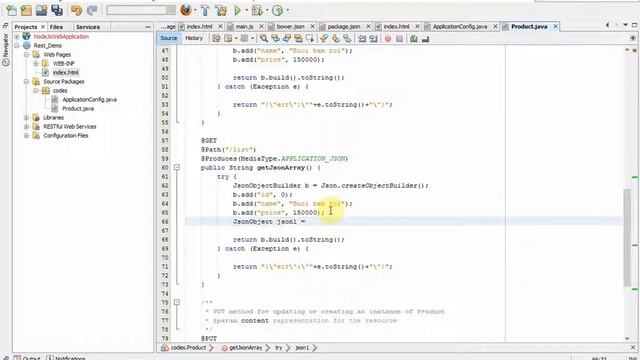
Task: Click the Find Previous Occurrence icon
Action: (276, 38)
